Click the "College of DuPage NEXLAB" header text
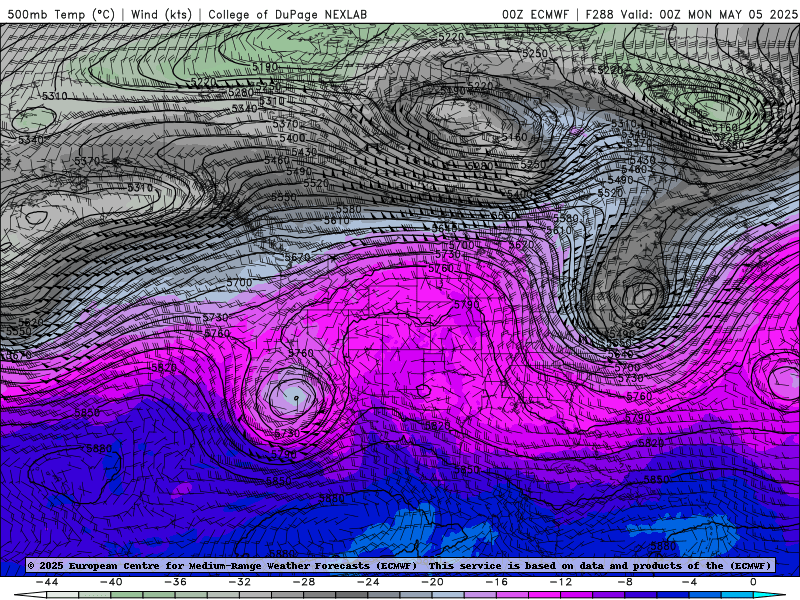Viewport: 800px width, 600px height. [x=288, y=14]
